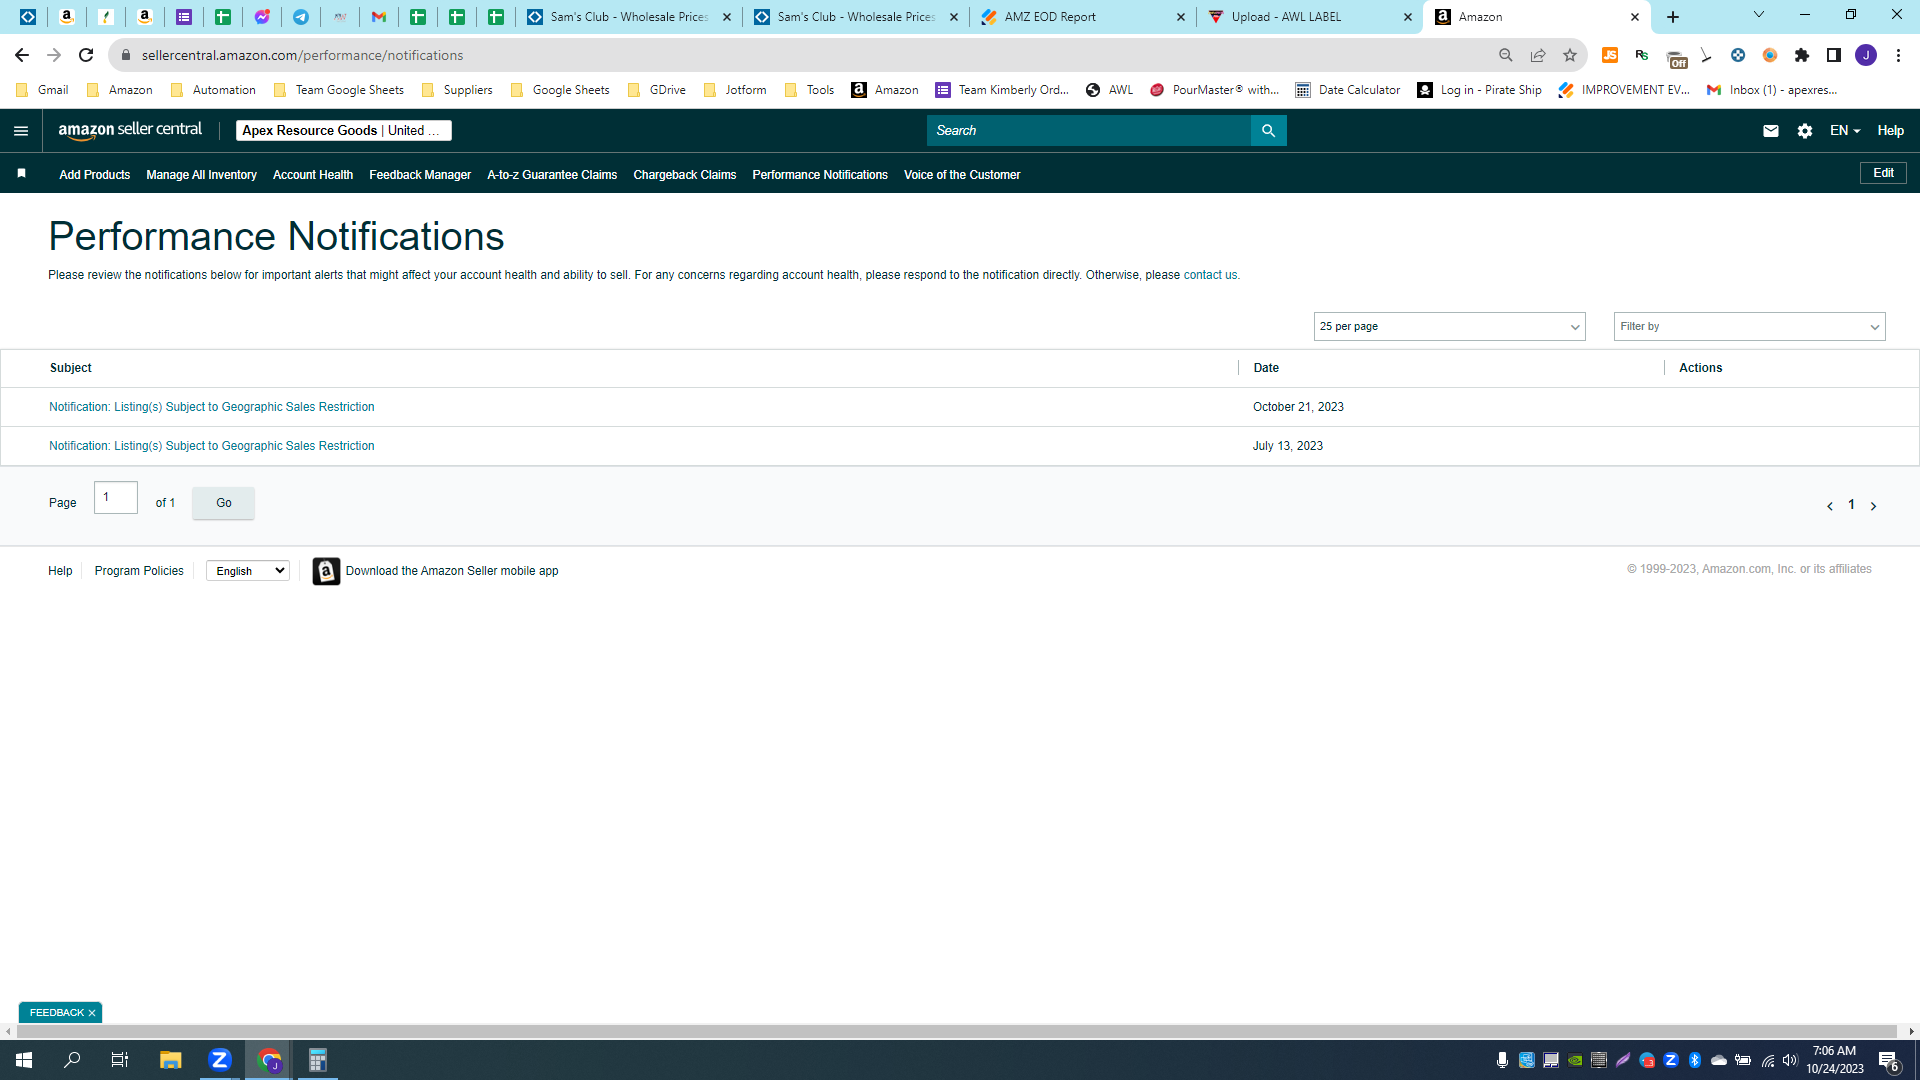Image resolution: width=1920 pixels, height=1080 pixels.
Task: Open Chargeback Claims
Action: (685, 175)
